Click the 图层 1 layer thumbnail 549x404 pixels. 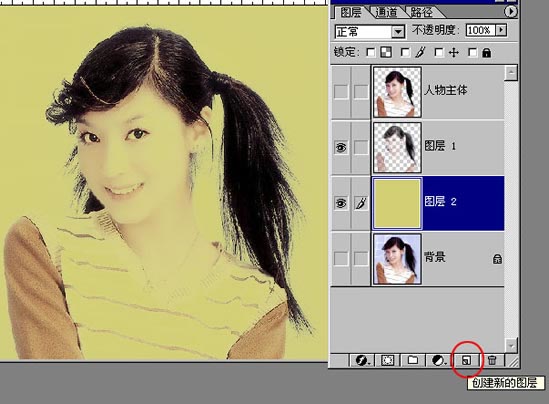point(397,147)
